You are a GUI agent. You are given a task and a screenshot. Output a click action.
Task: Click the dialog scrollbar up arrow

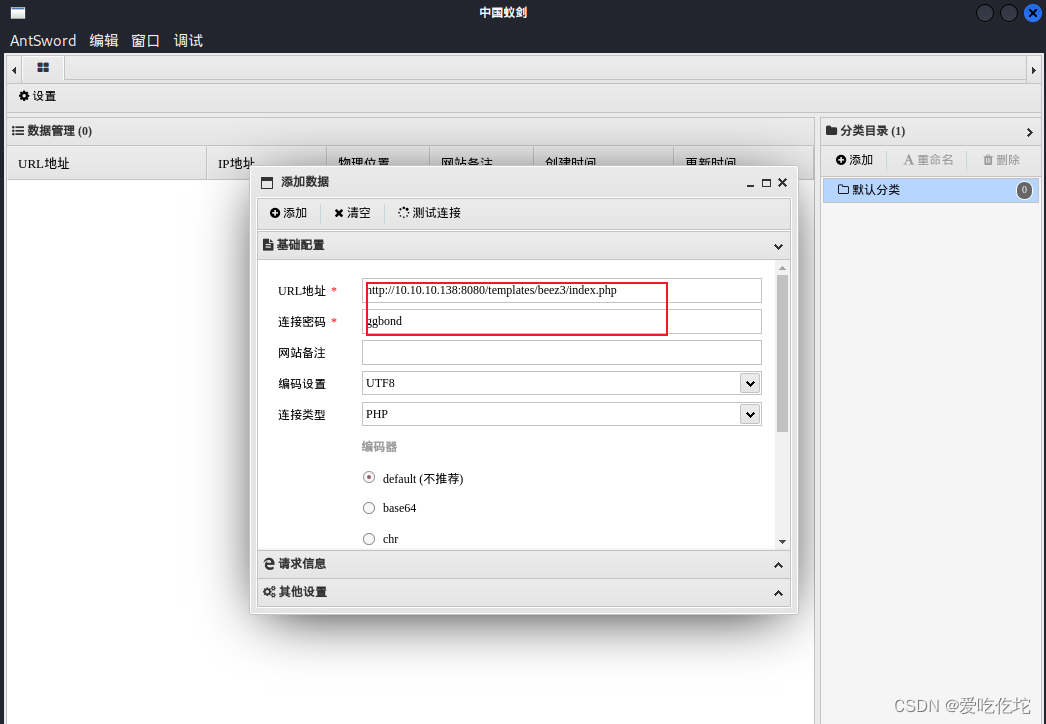(782, 268)
